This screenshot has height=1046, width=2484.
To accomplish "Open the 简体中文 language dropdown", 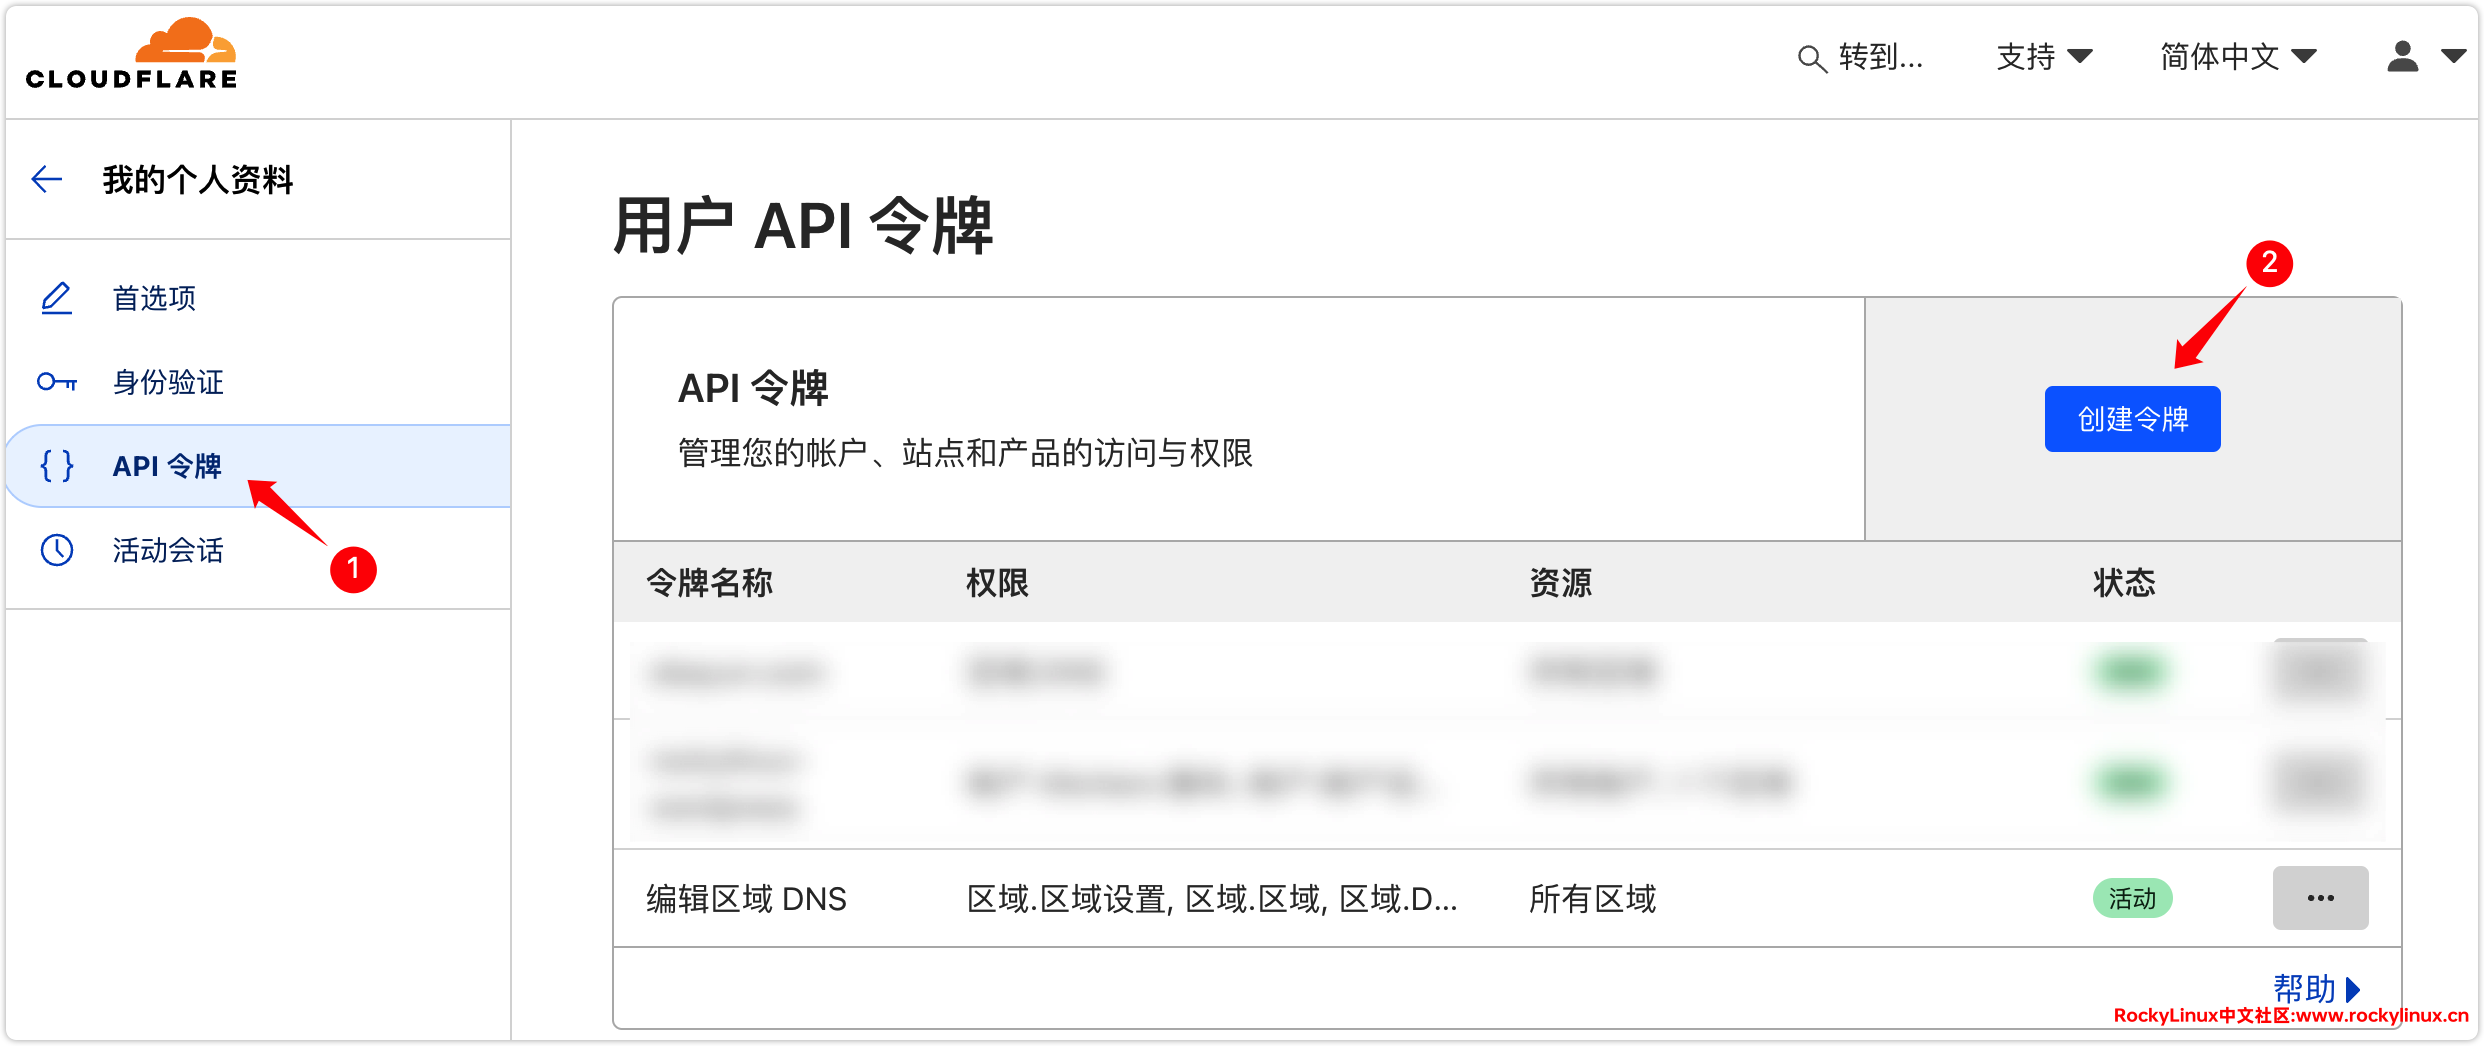I will coord(2237,57).
